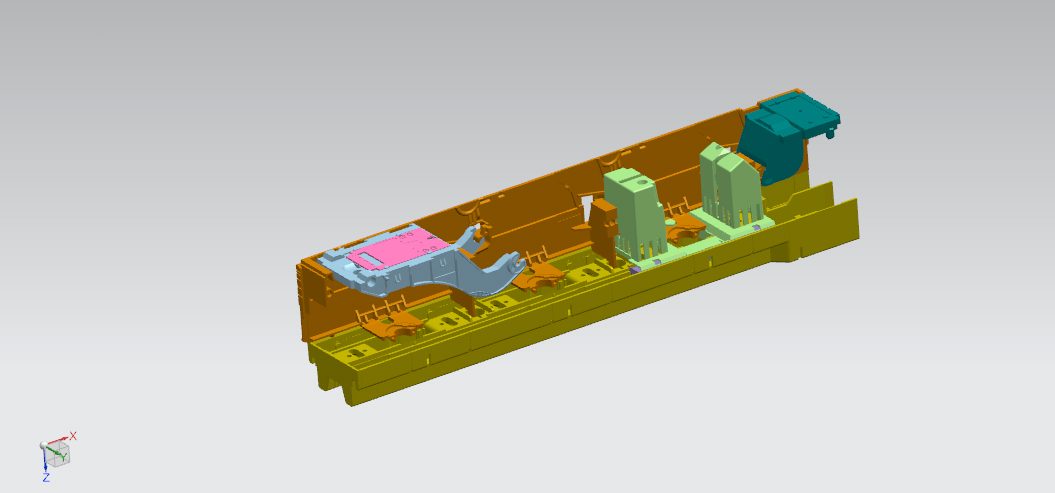
Task: Click the white origin sphere of the triad
Action: pos(43,446)
